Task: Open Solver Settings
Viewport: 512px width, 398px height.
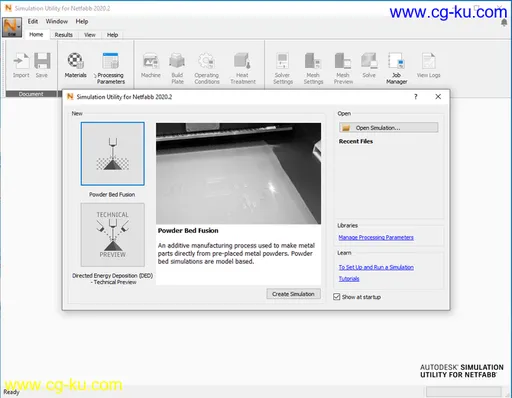Action: tap(283, 68)
